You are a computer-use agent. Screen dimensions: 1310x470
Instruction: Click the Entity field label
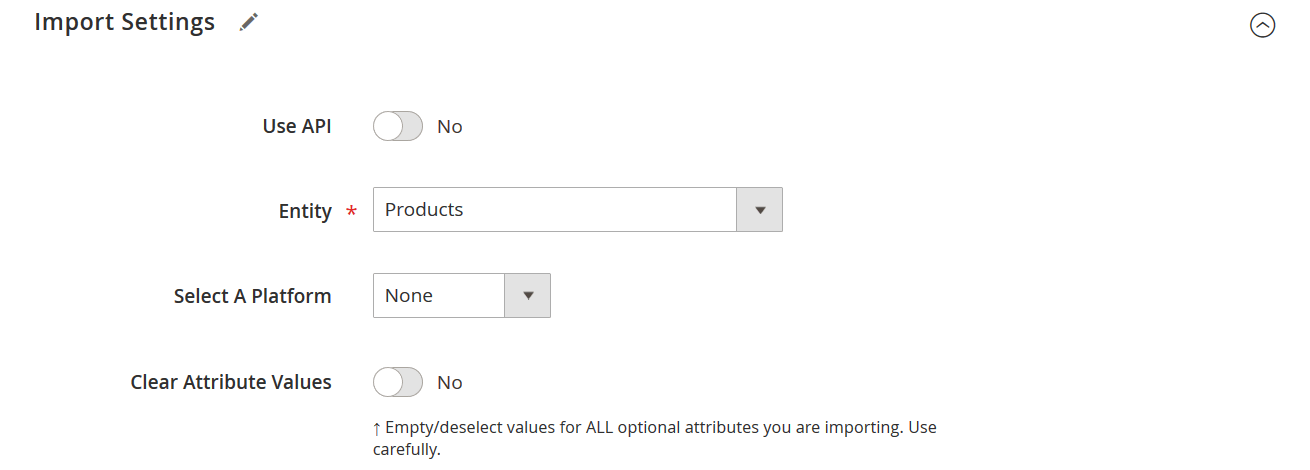pos(305,211)
